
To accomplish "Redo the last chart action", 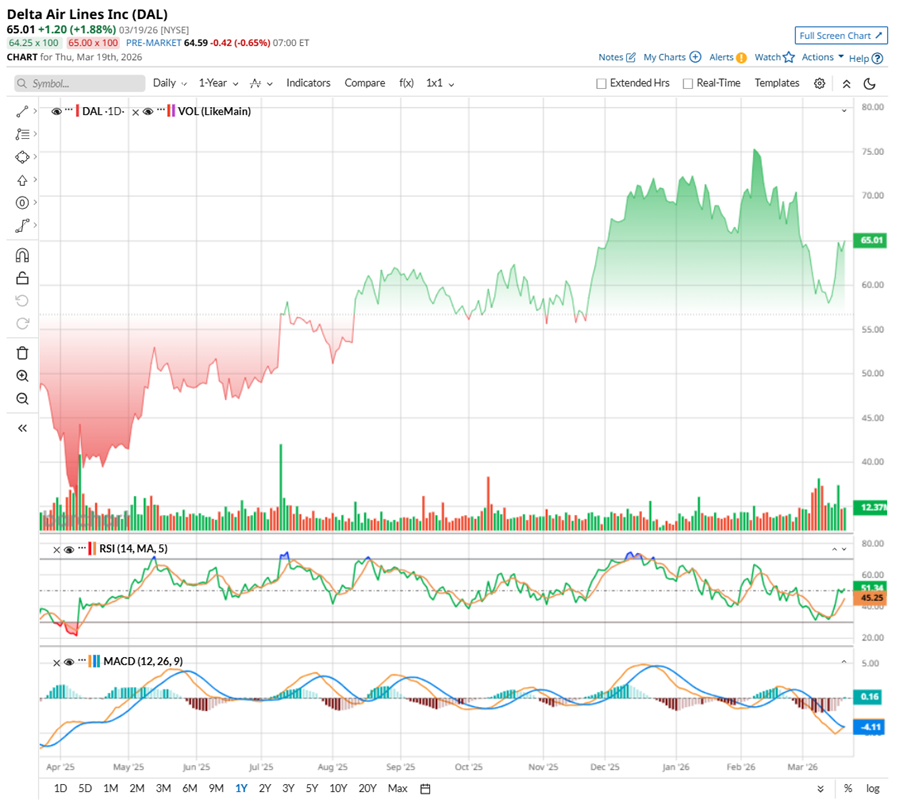I will click(22, 324).
